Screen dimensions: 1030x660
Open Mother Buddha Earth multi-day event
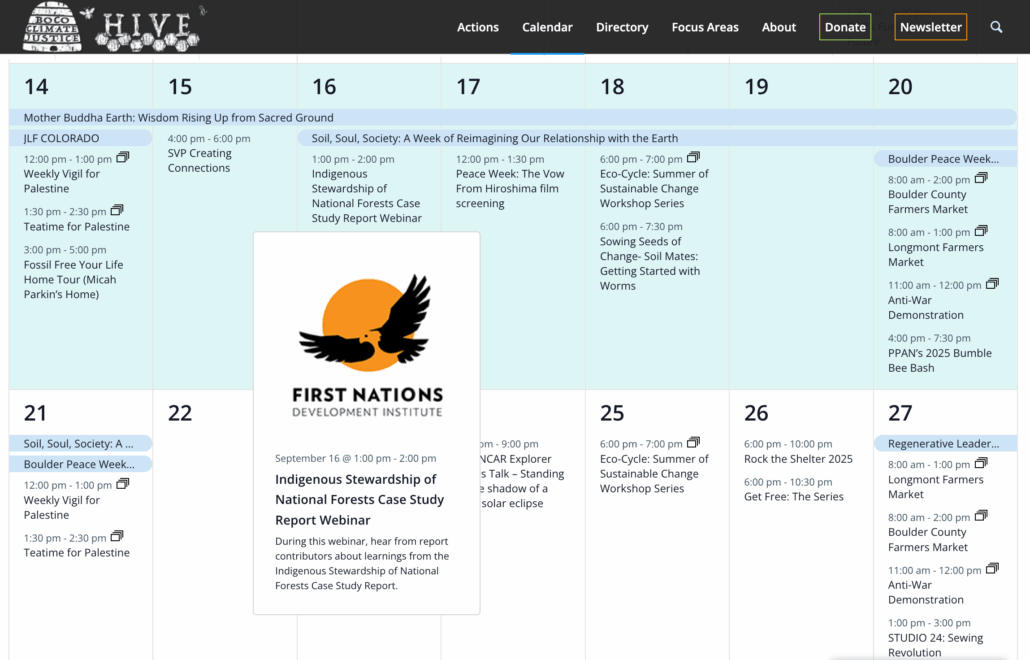pyautogui.click(x=179, y=117)
